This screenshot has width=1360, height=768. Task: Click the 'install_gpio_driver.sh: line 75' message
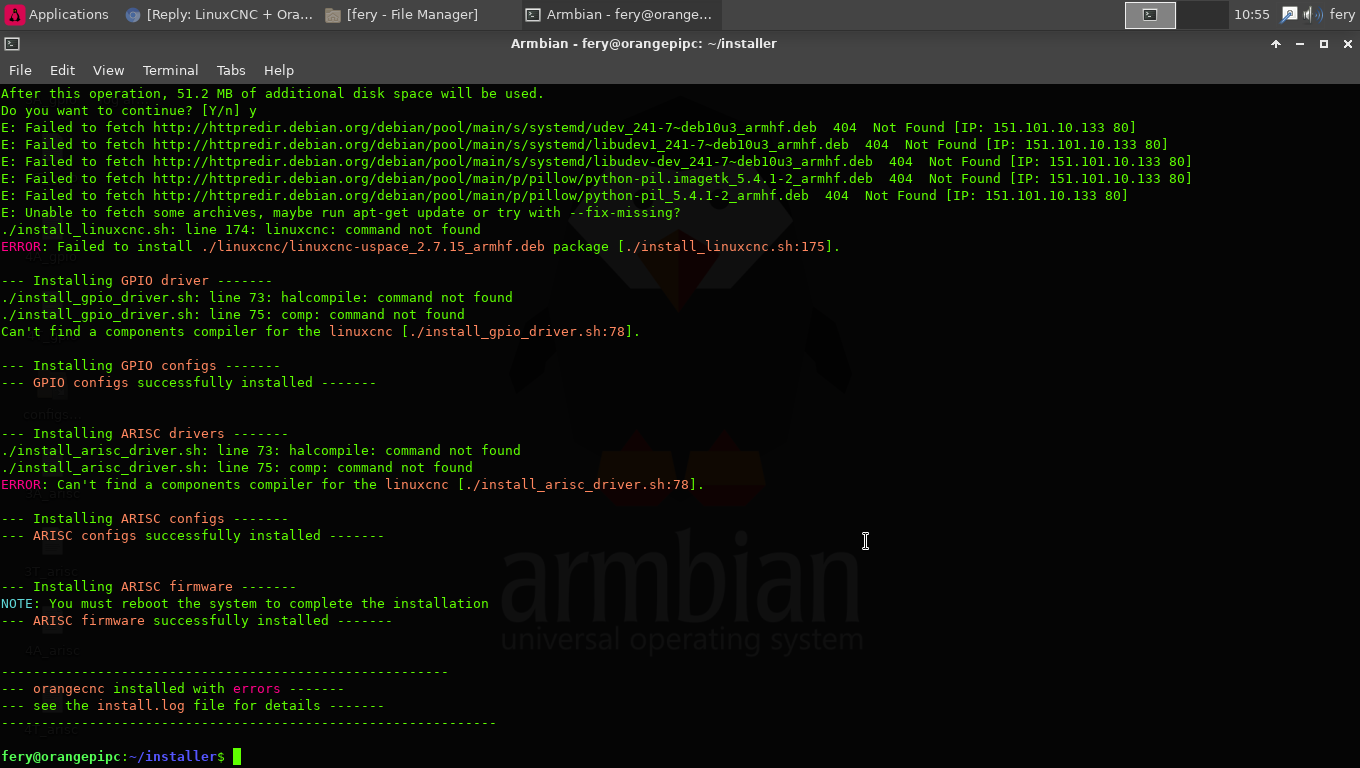pos(233,315)
